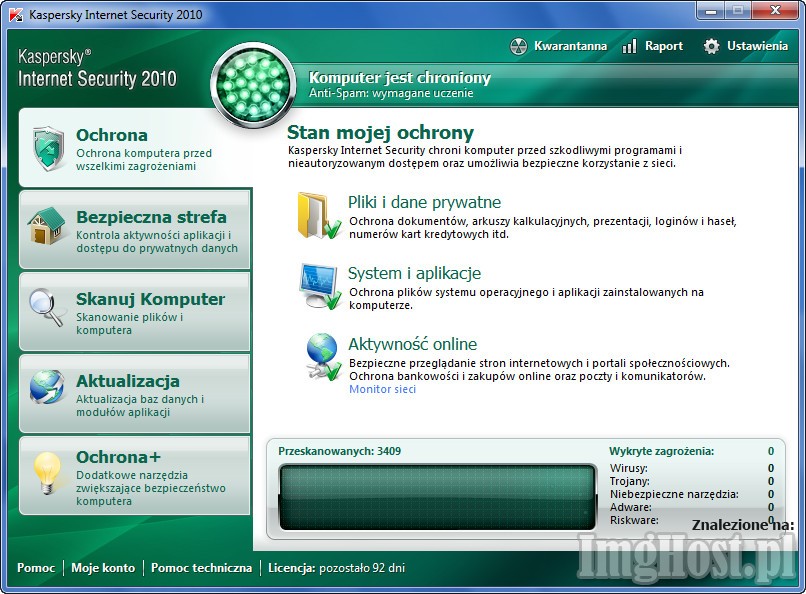Image resolution: width=806 pixels, height=594 pixels.
Task: Click the Raport bar chart icon
Action: [629, 46]
